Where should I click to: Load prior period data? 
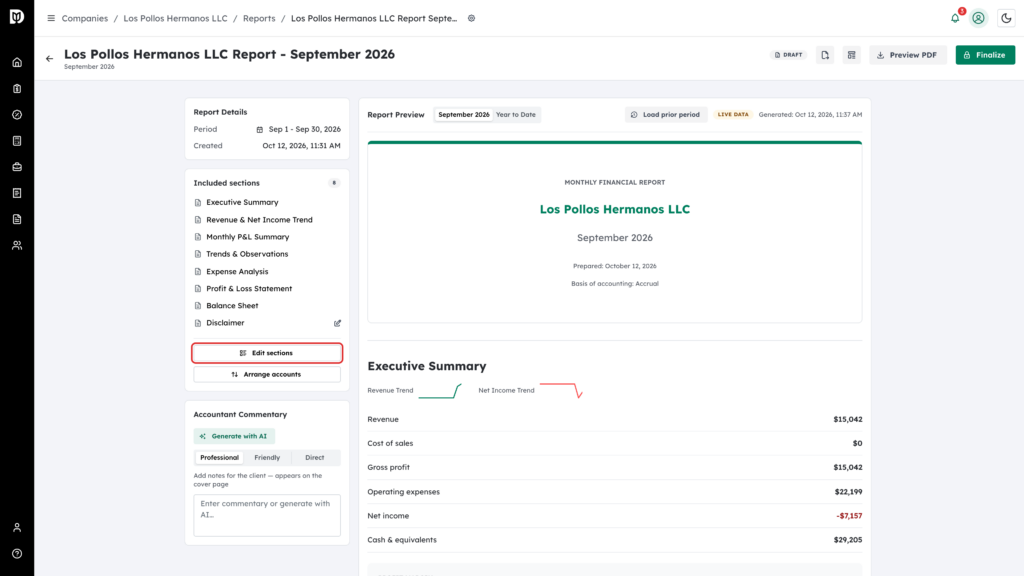click(665, 115)
